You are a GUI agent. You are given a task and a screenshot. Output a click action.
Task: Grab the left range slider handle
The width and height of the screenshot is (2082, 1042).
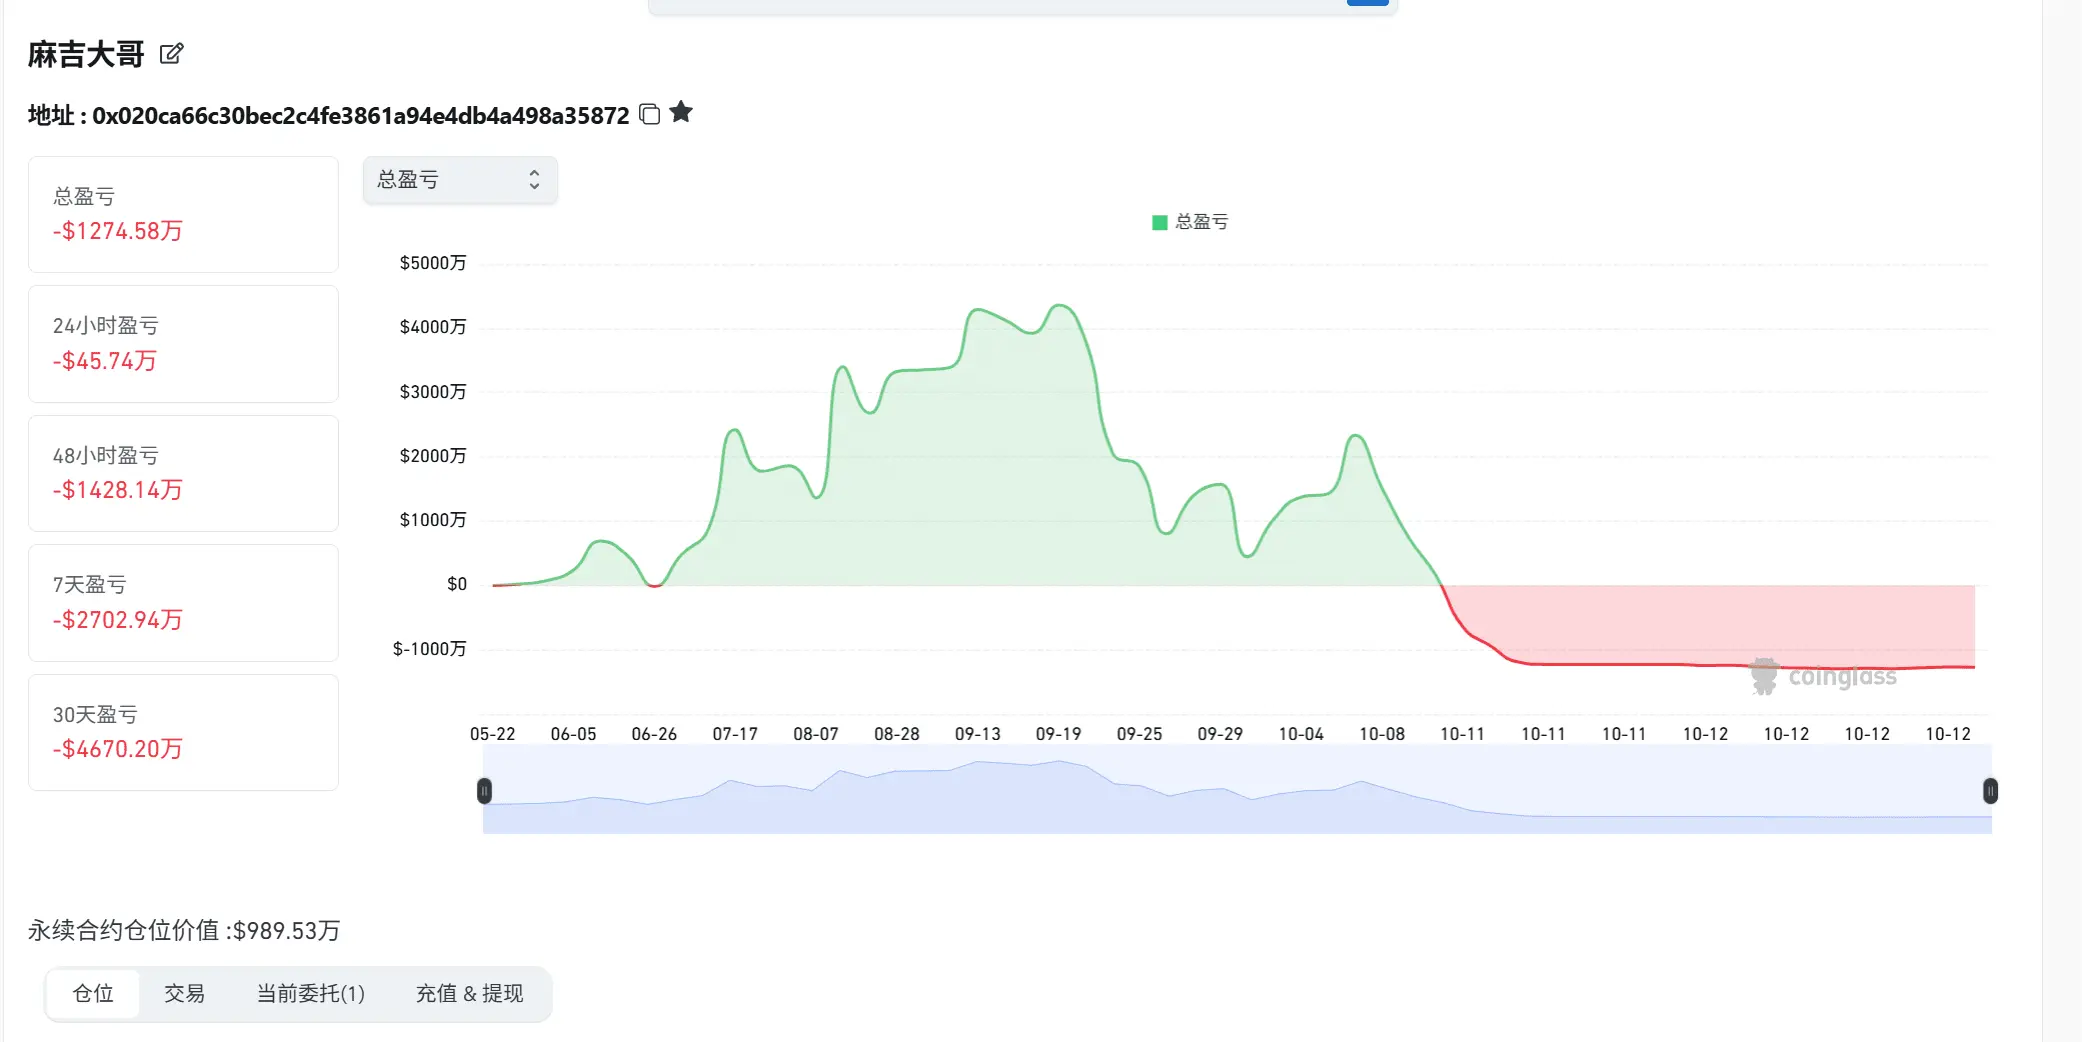click(x=484, y=791)
